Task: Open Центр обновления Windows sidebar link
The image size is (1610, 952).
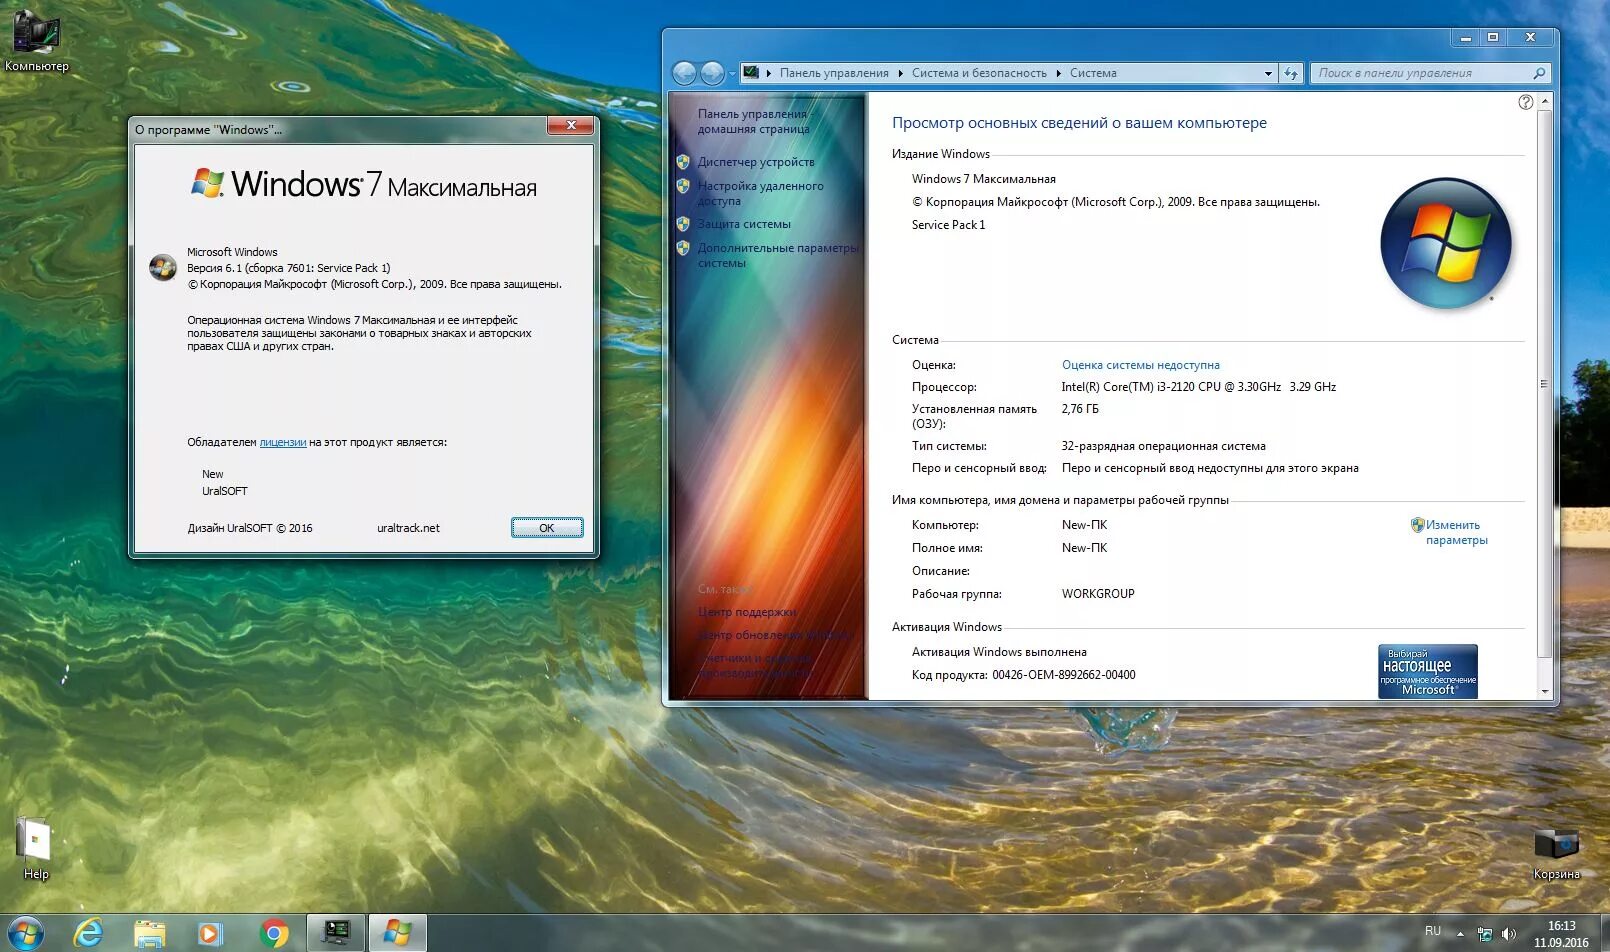Action: (x=775, y=635)
